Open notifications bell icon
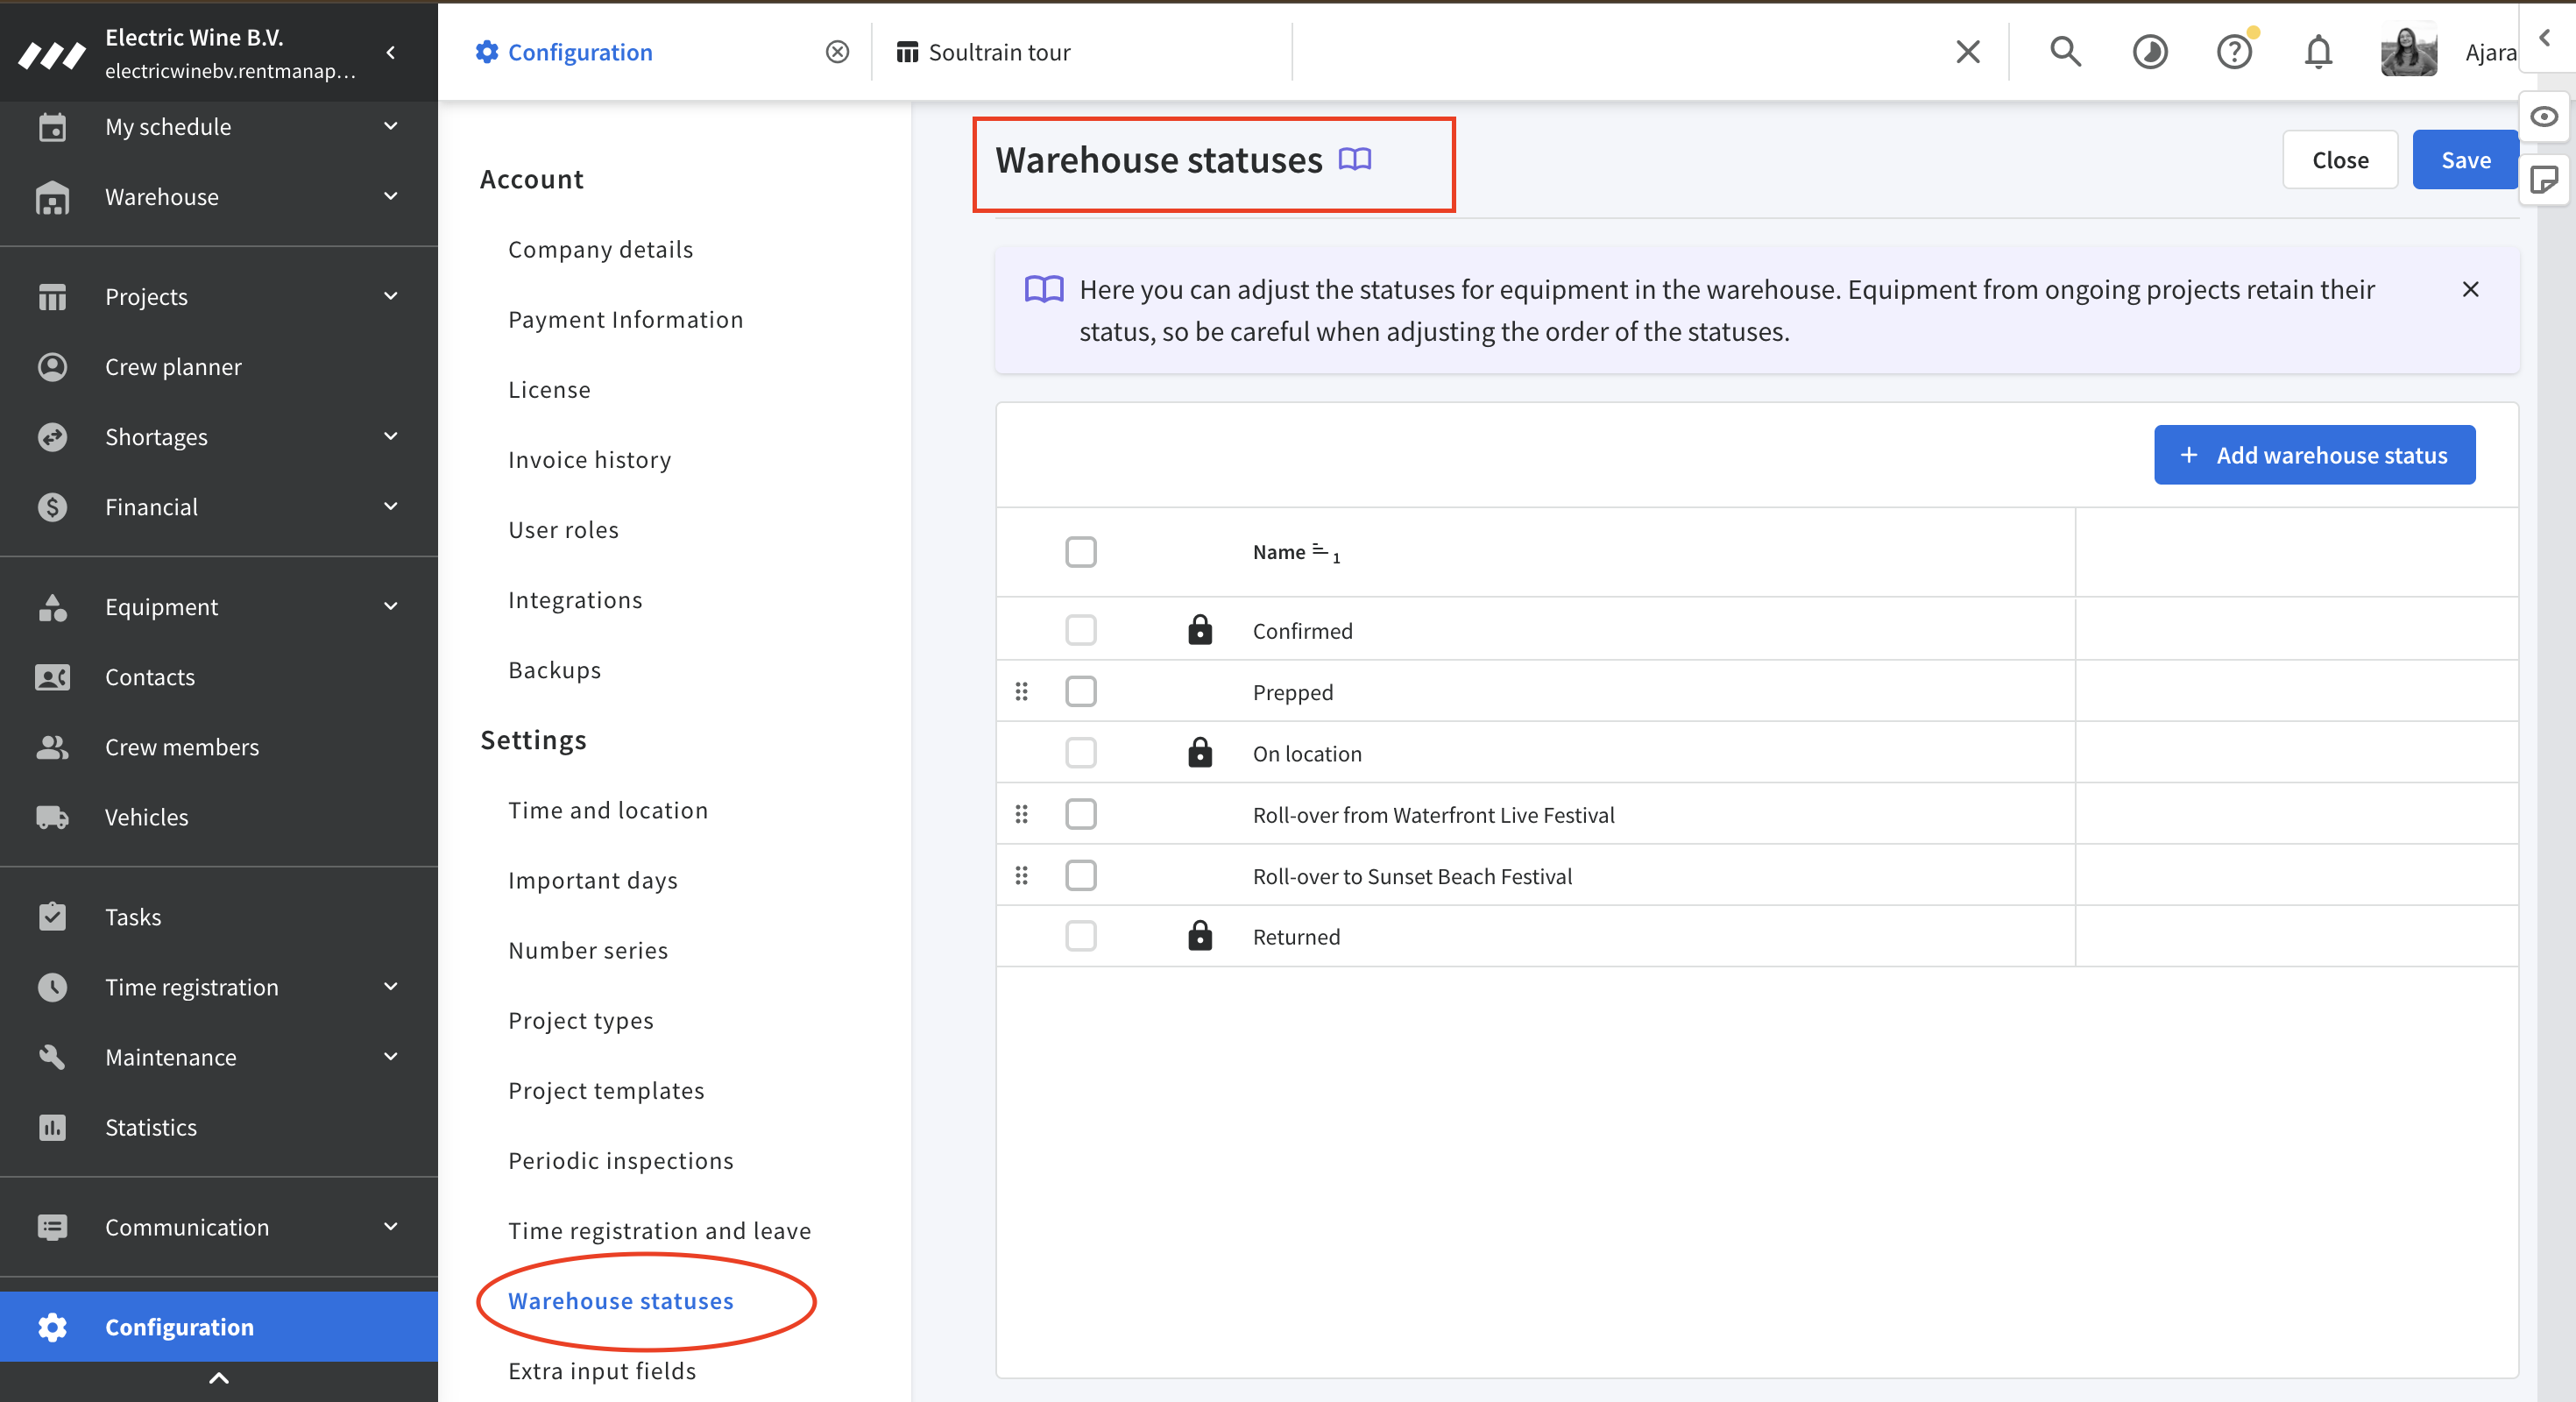 2318,52
